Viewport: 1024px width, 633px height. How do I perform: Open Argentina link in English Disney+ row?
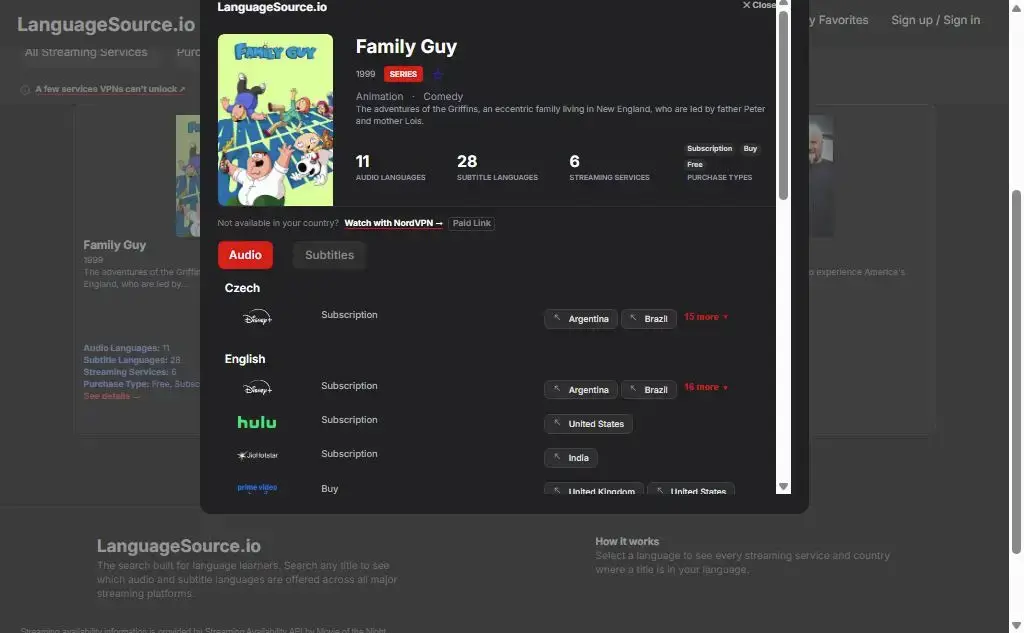click(581, 390)
